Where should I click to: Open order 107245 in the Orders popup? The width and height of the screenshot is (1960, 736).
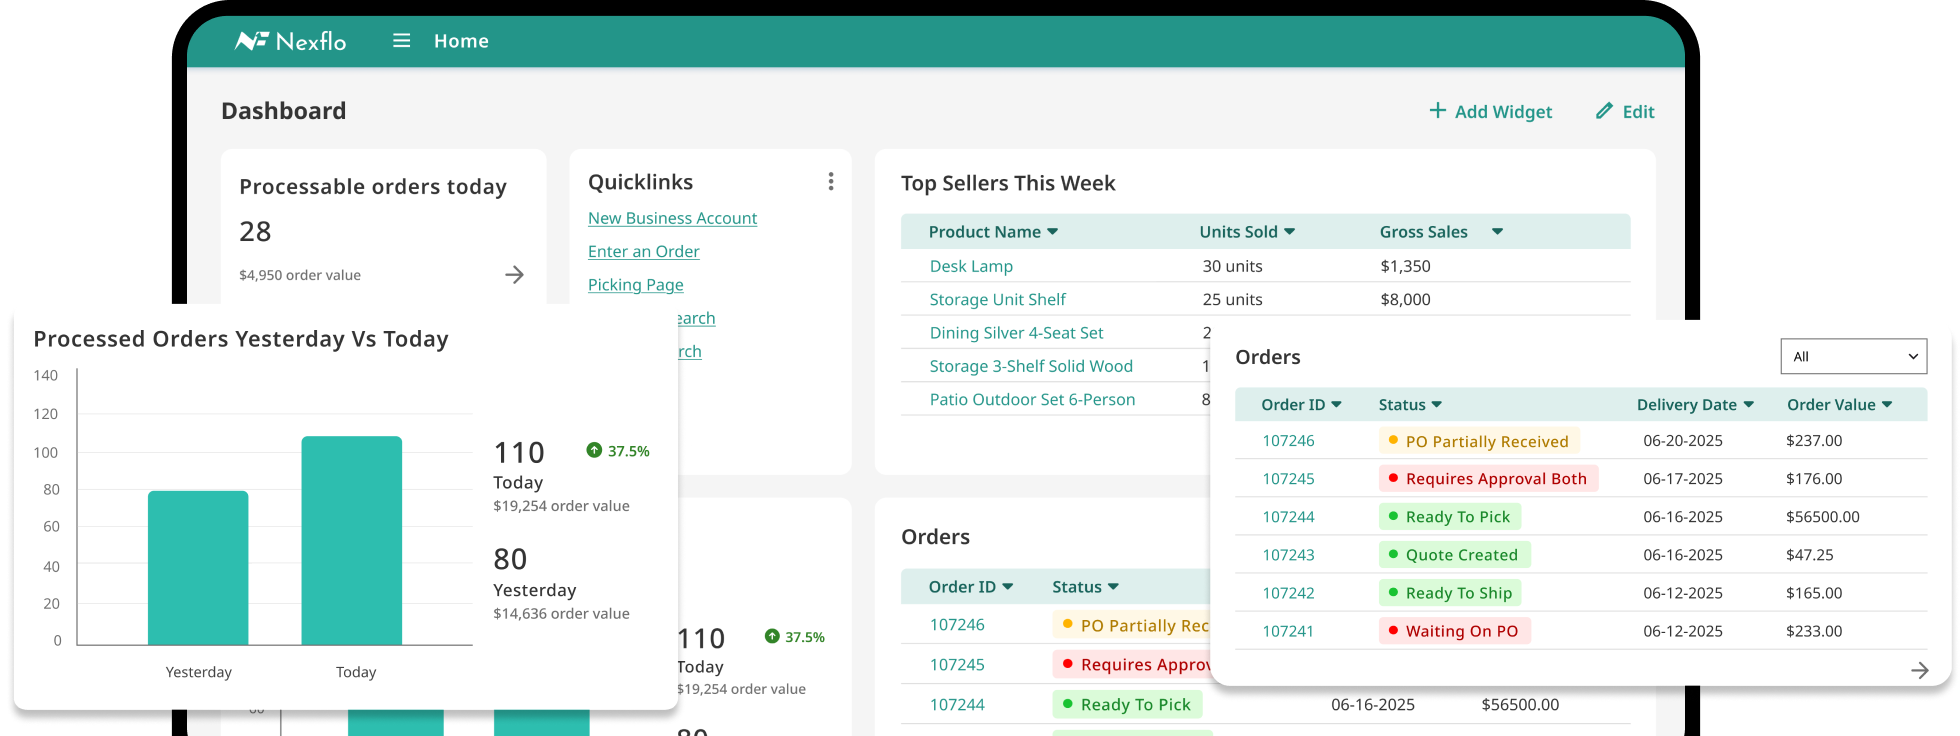click(1288, 479)
